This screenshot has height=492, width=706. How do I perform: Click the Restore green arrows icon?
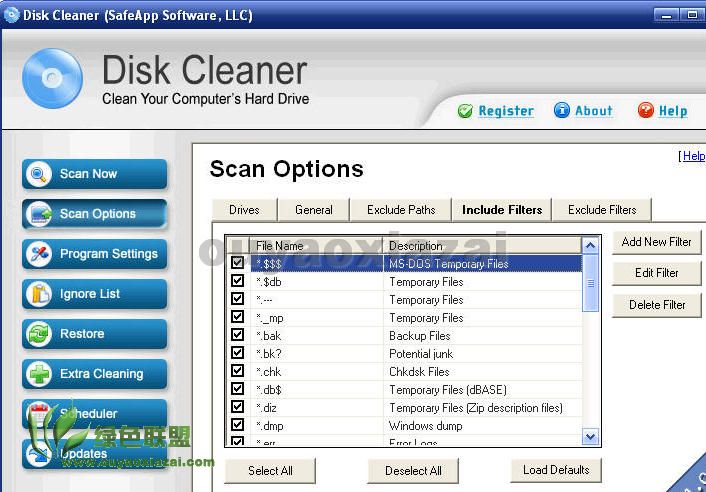pos(39,334)
